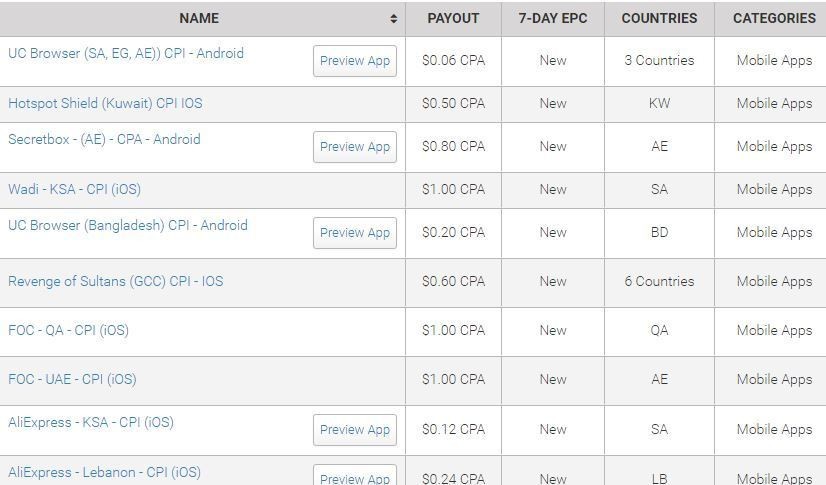This screenshot has width=826, height=485.
Task: Open Hotspot Shield (Kuwait) CPI IOS offer
Action: click(x=105, y=103)
